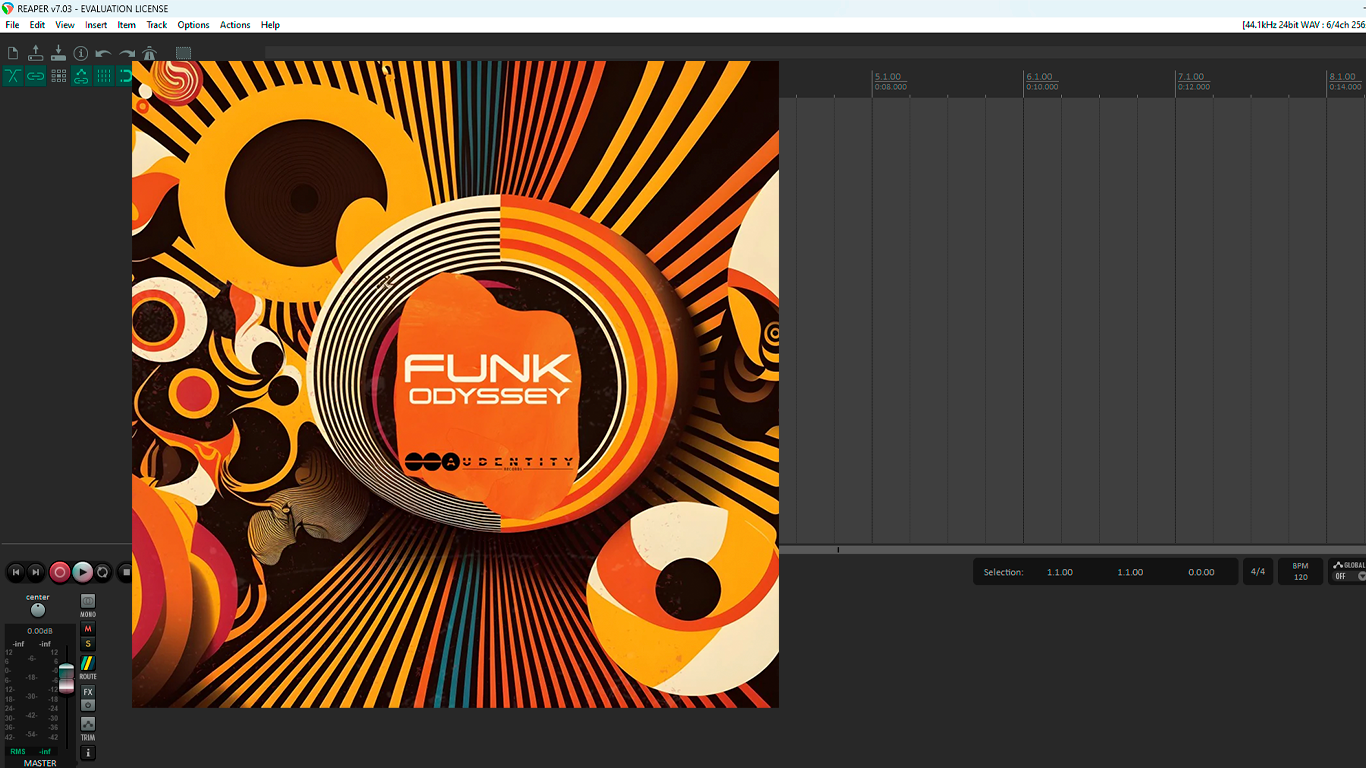The width and height of the screenshot is (1366, 768).
Task: Open the File menu
Action: (x=12, y=25)
